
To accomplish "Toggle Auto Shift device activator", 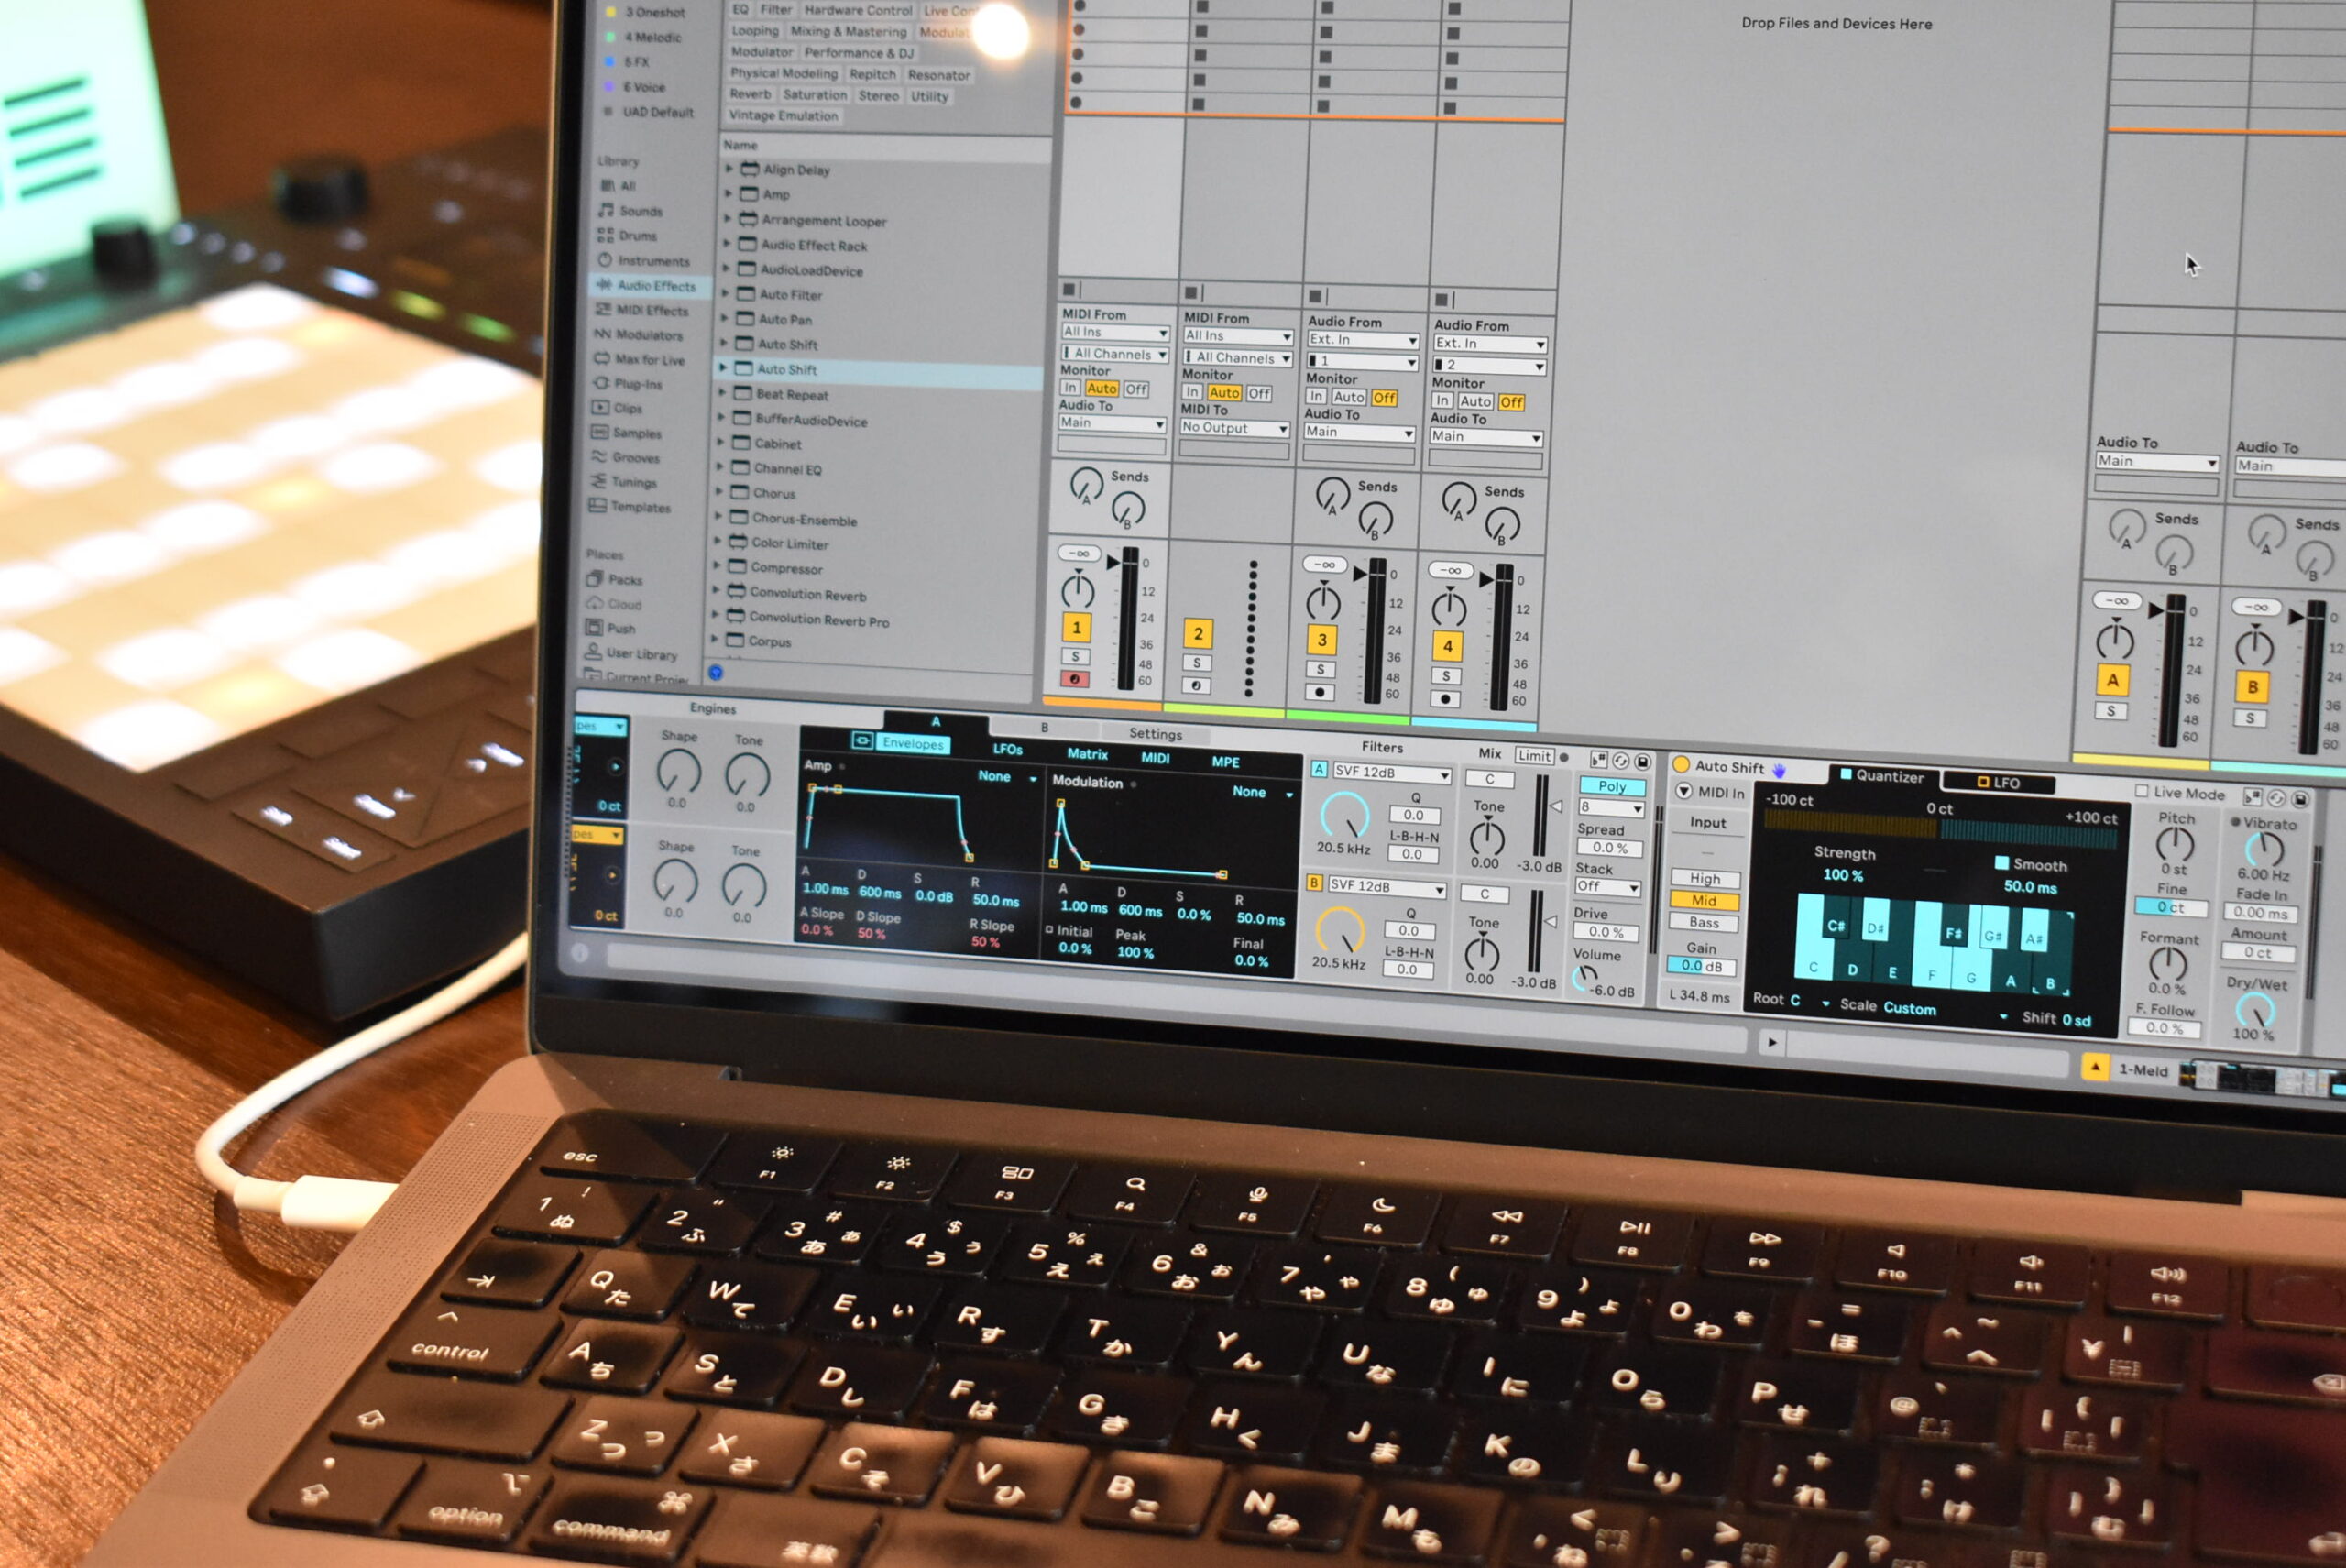I will pos(1681,764).
